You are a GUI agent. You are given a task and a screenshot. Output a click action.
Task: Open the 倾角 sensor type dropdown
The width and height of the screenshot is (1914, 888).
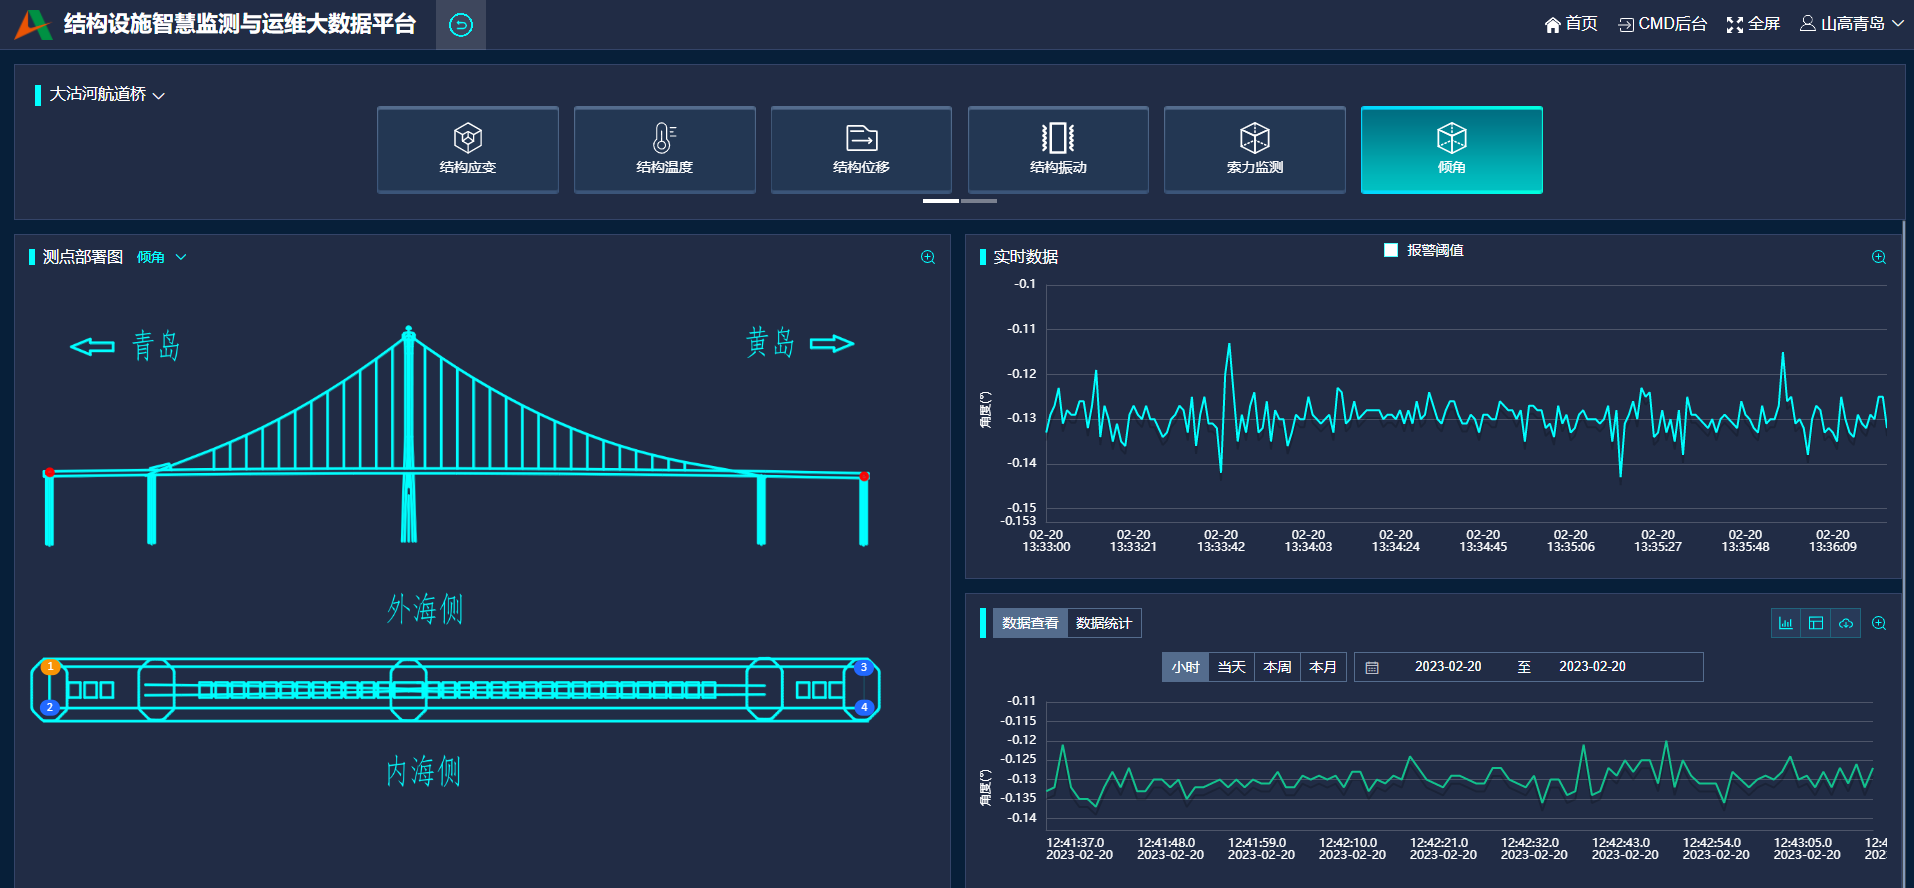click(161, 257)
